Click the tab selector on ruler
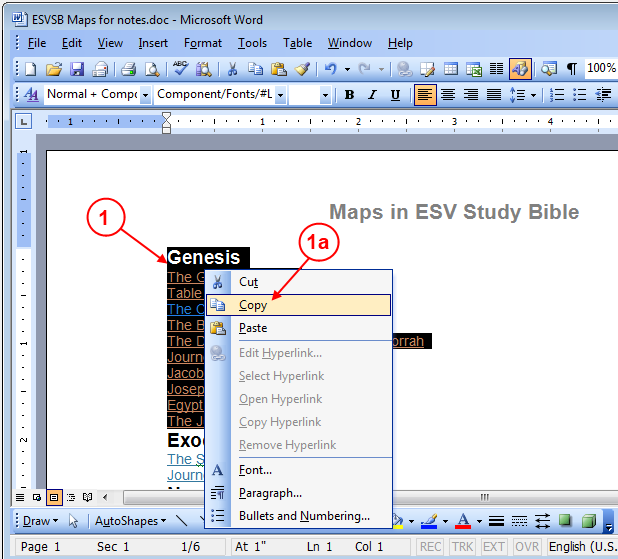This screenshot has width=618, height=559. point(23,122)
